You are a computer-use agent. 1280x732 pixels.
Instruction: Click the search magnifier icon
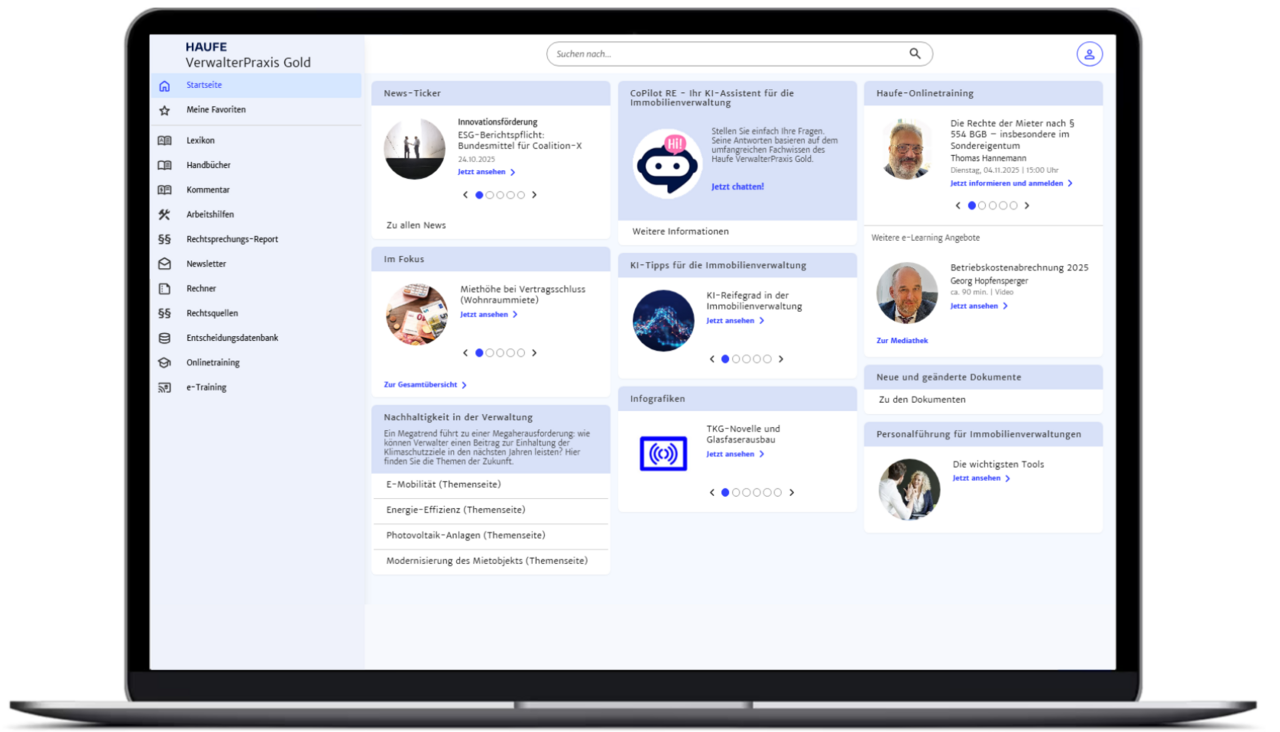915,54
